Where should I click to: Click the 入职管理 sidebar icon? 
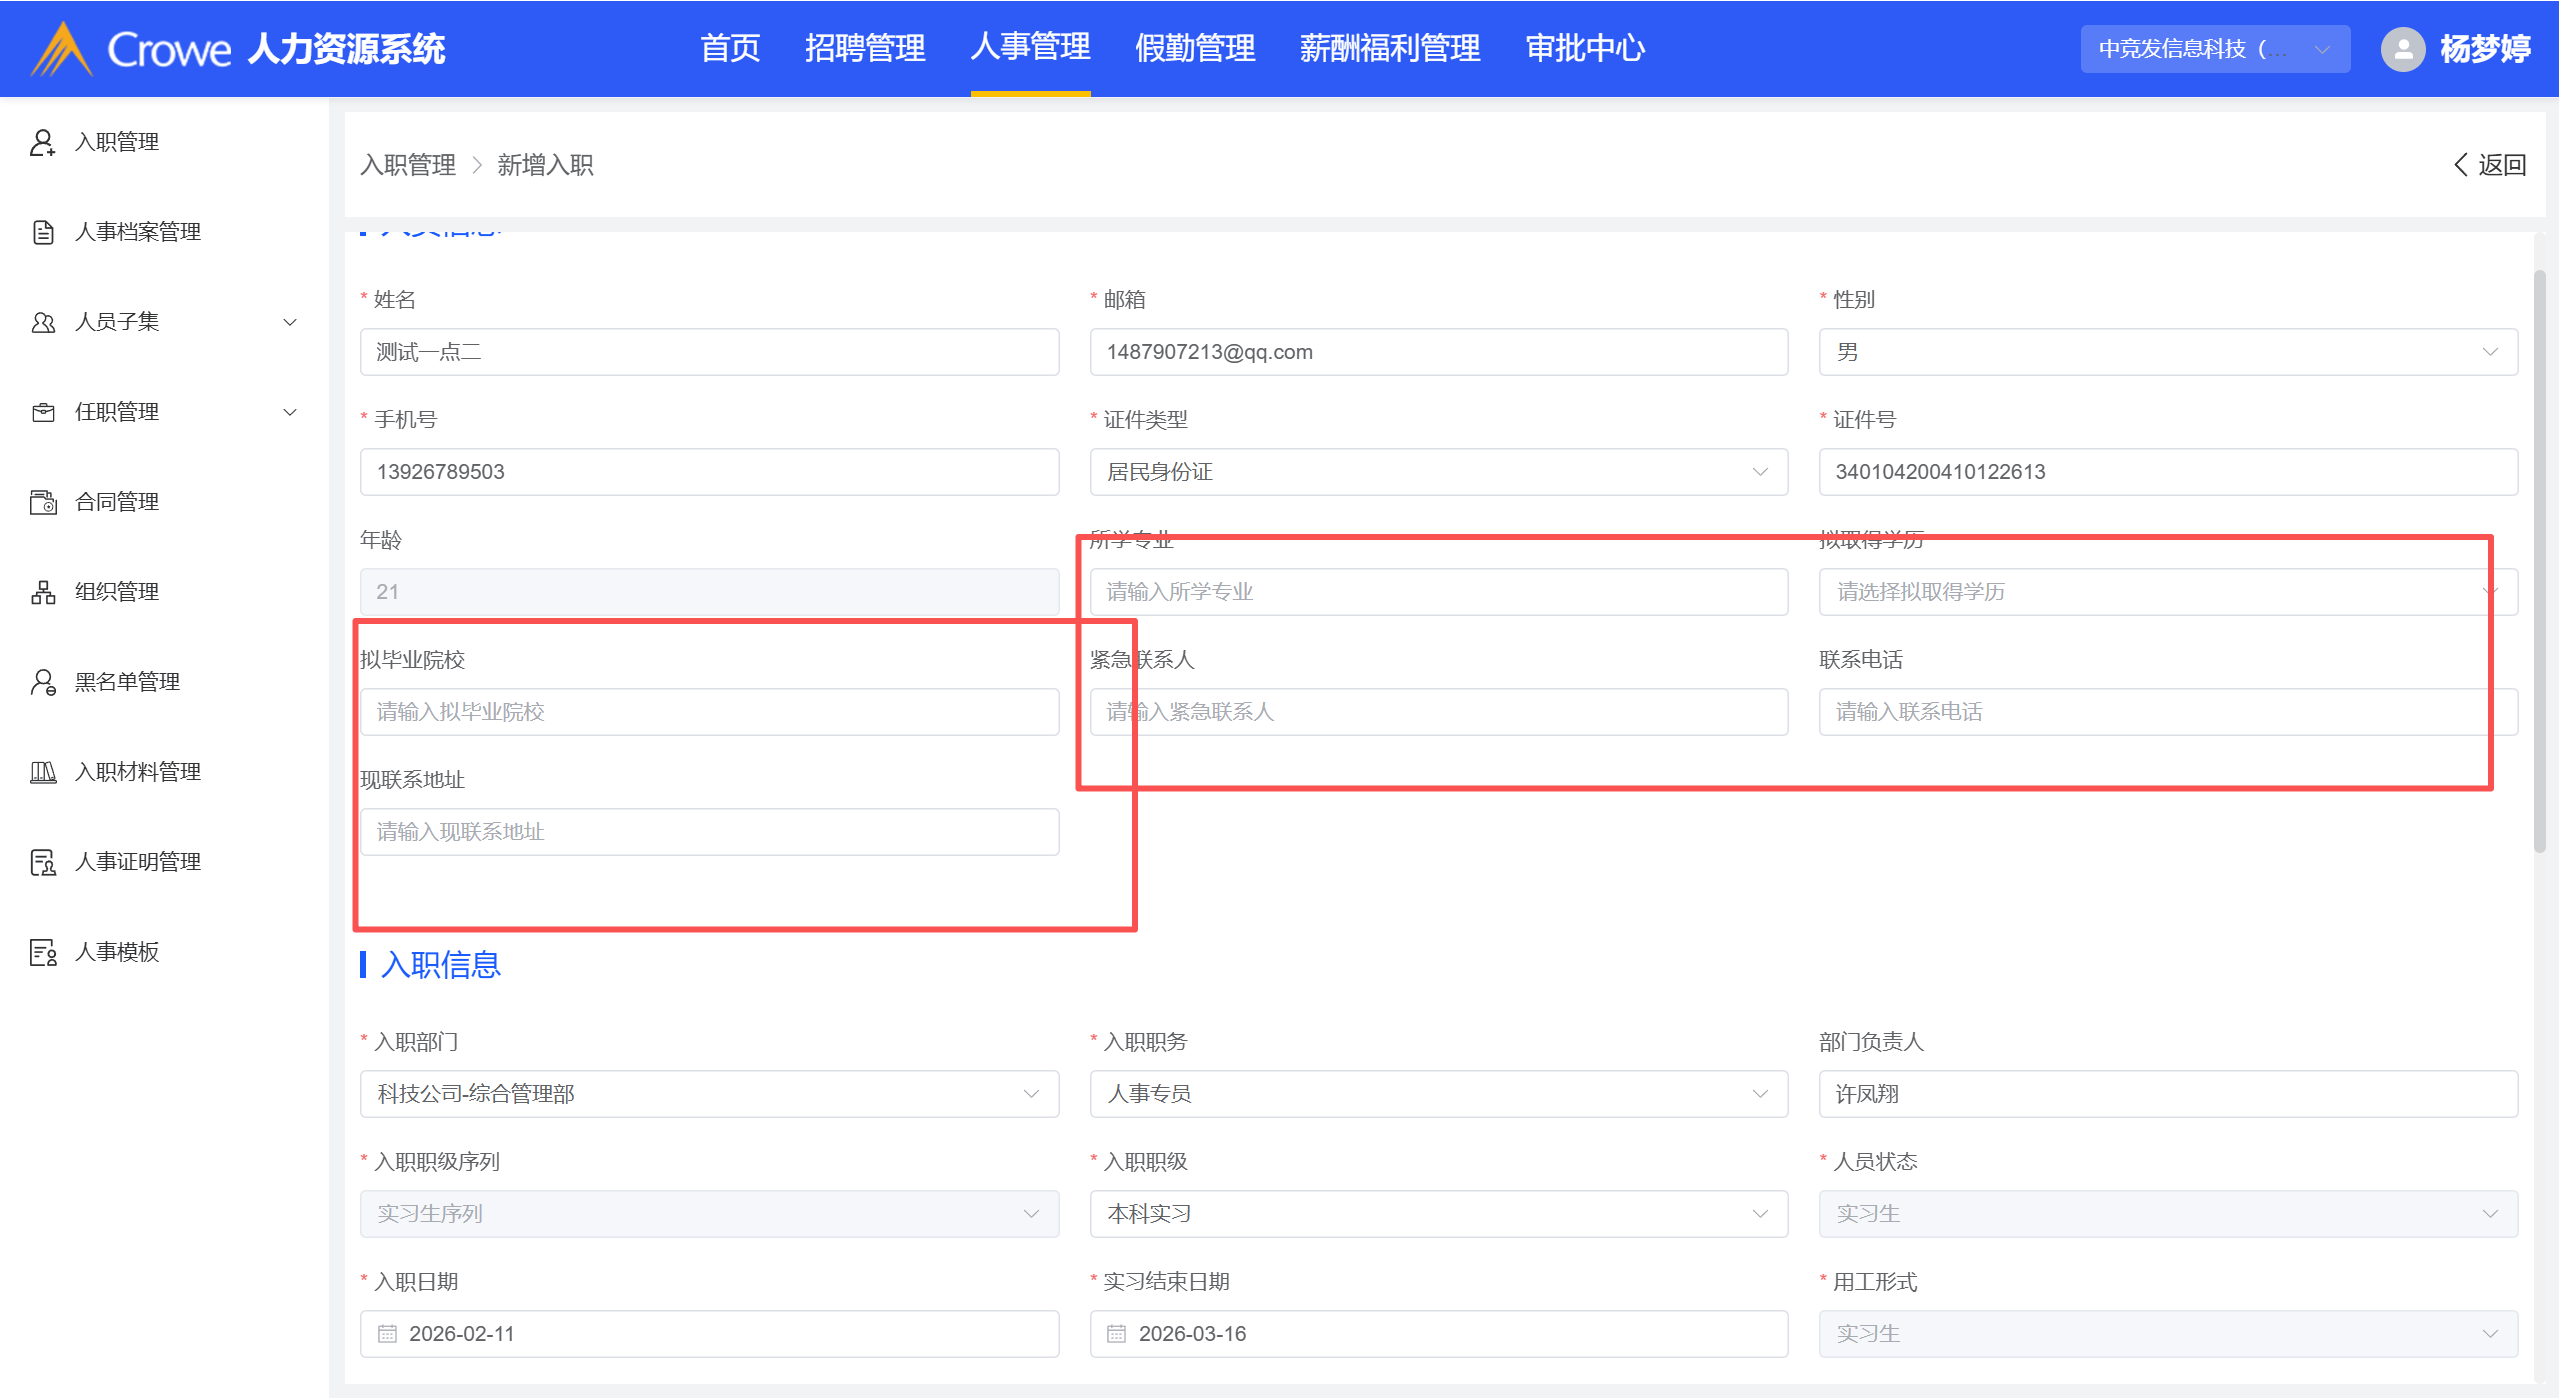click(42, 142)
